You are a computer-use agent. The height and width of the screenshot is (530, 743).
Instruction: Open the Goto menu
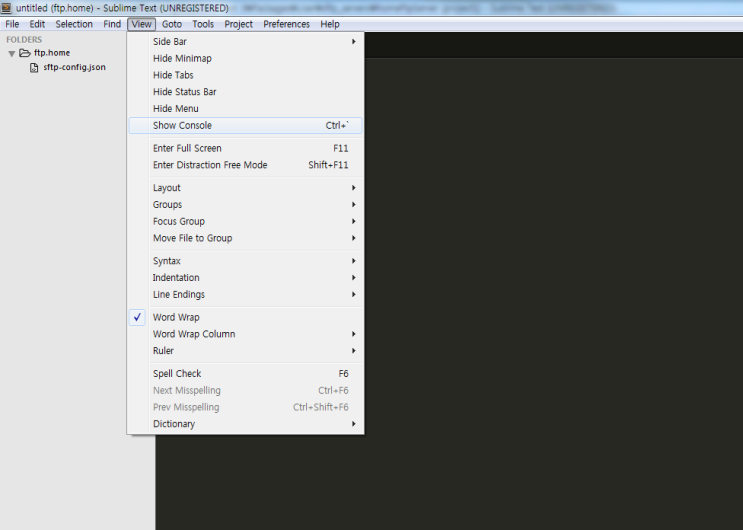[172, 24]
